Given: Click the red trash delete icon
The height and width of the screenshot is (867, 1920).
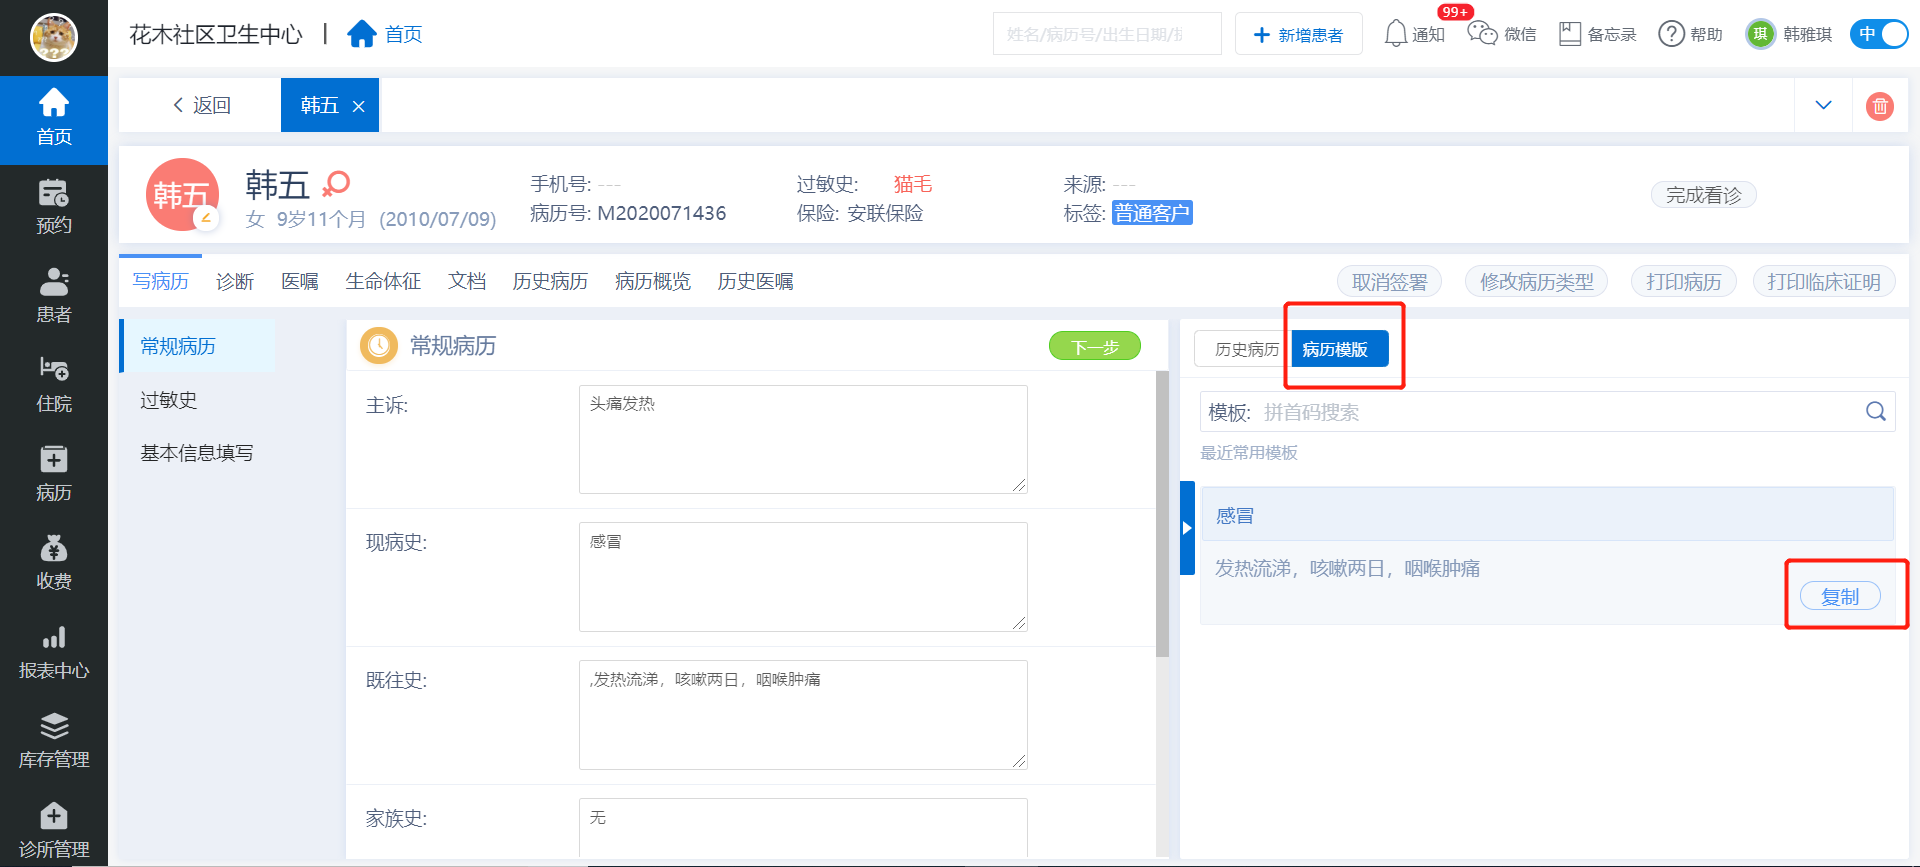Looking at the screenshot, I should (1880, 105).
